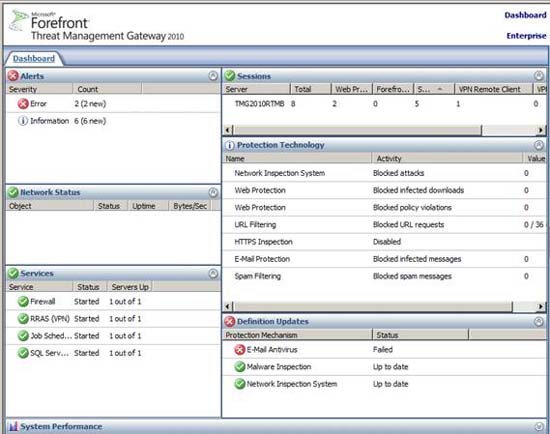Expand the System Performance panel

[539, 427]
